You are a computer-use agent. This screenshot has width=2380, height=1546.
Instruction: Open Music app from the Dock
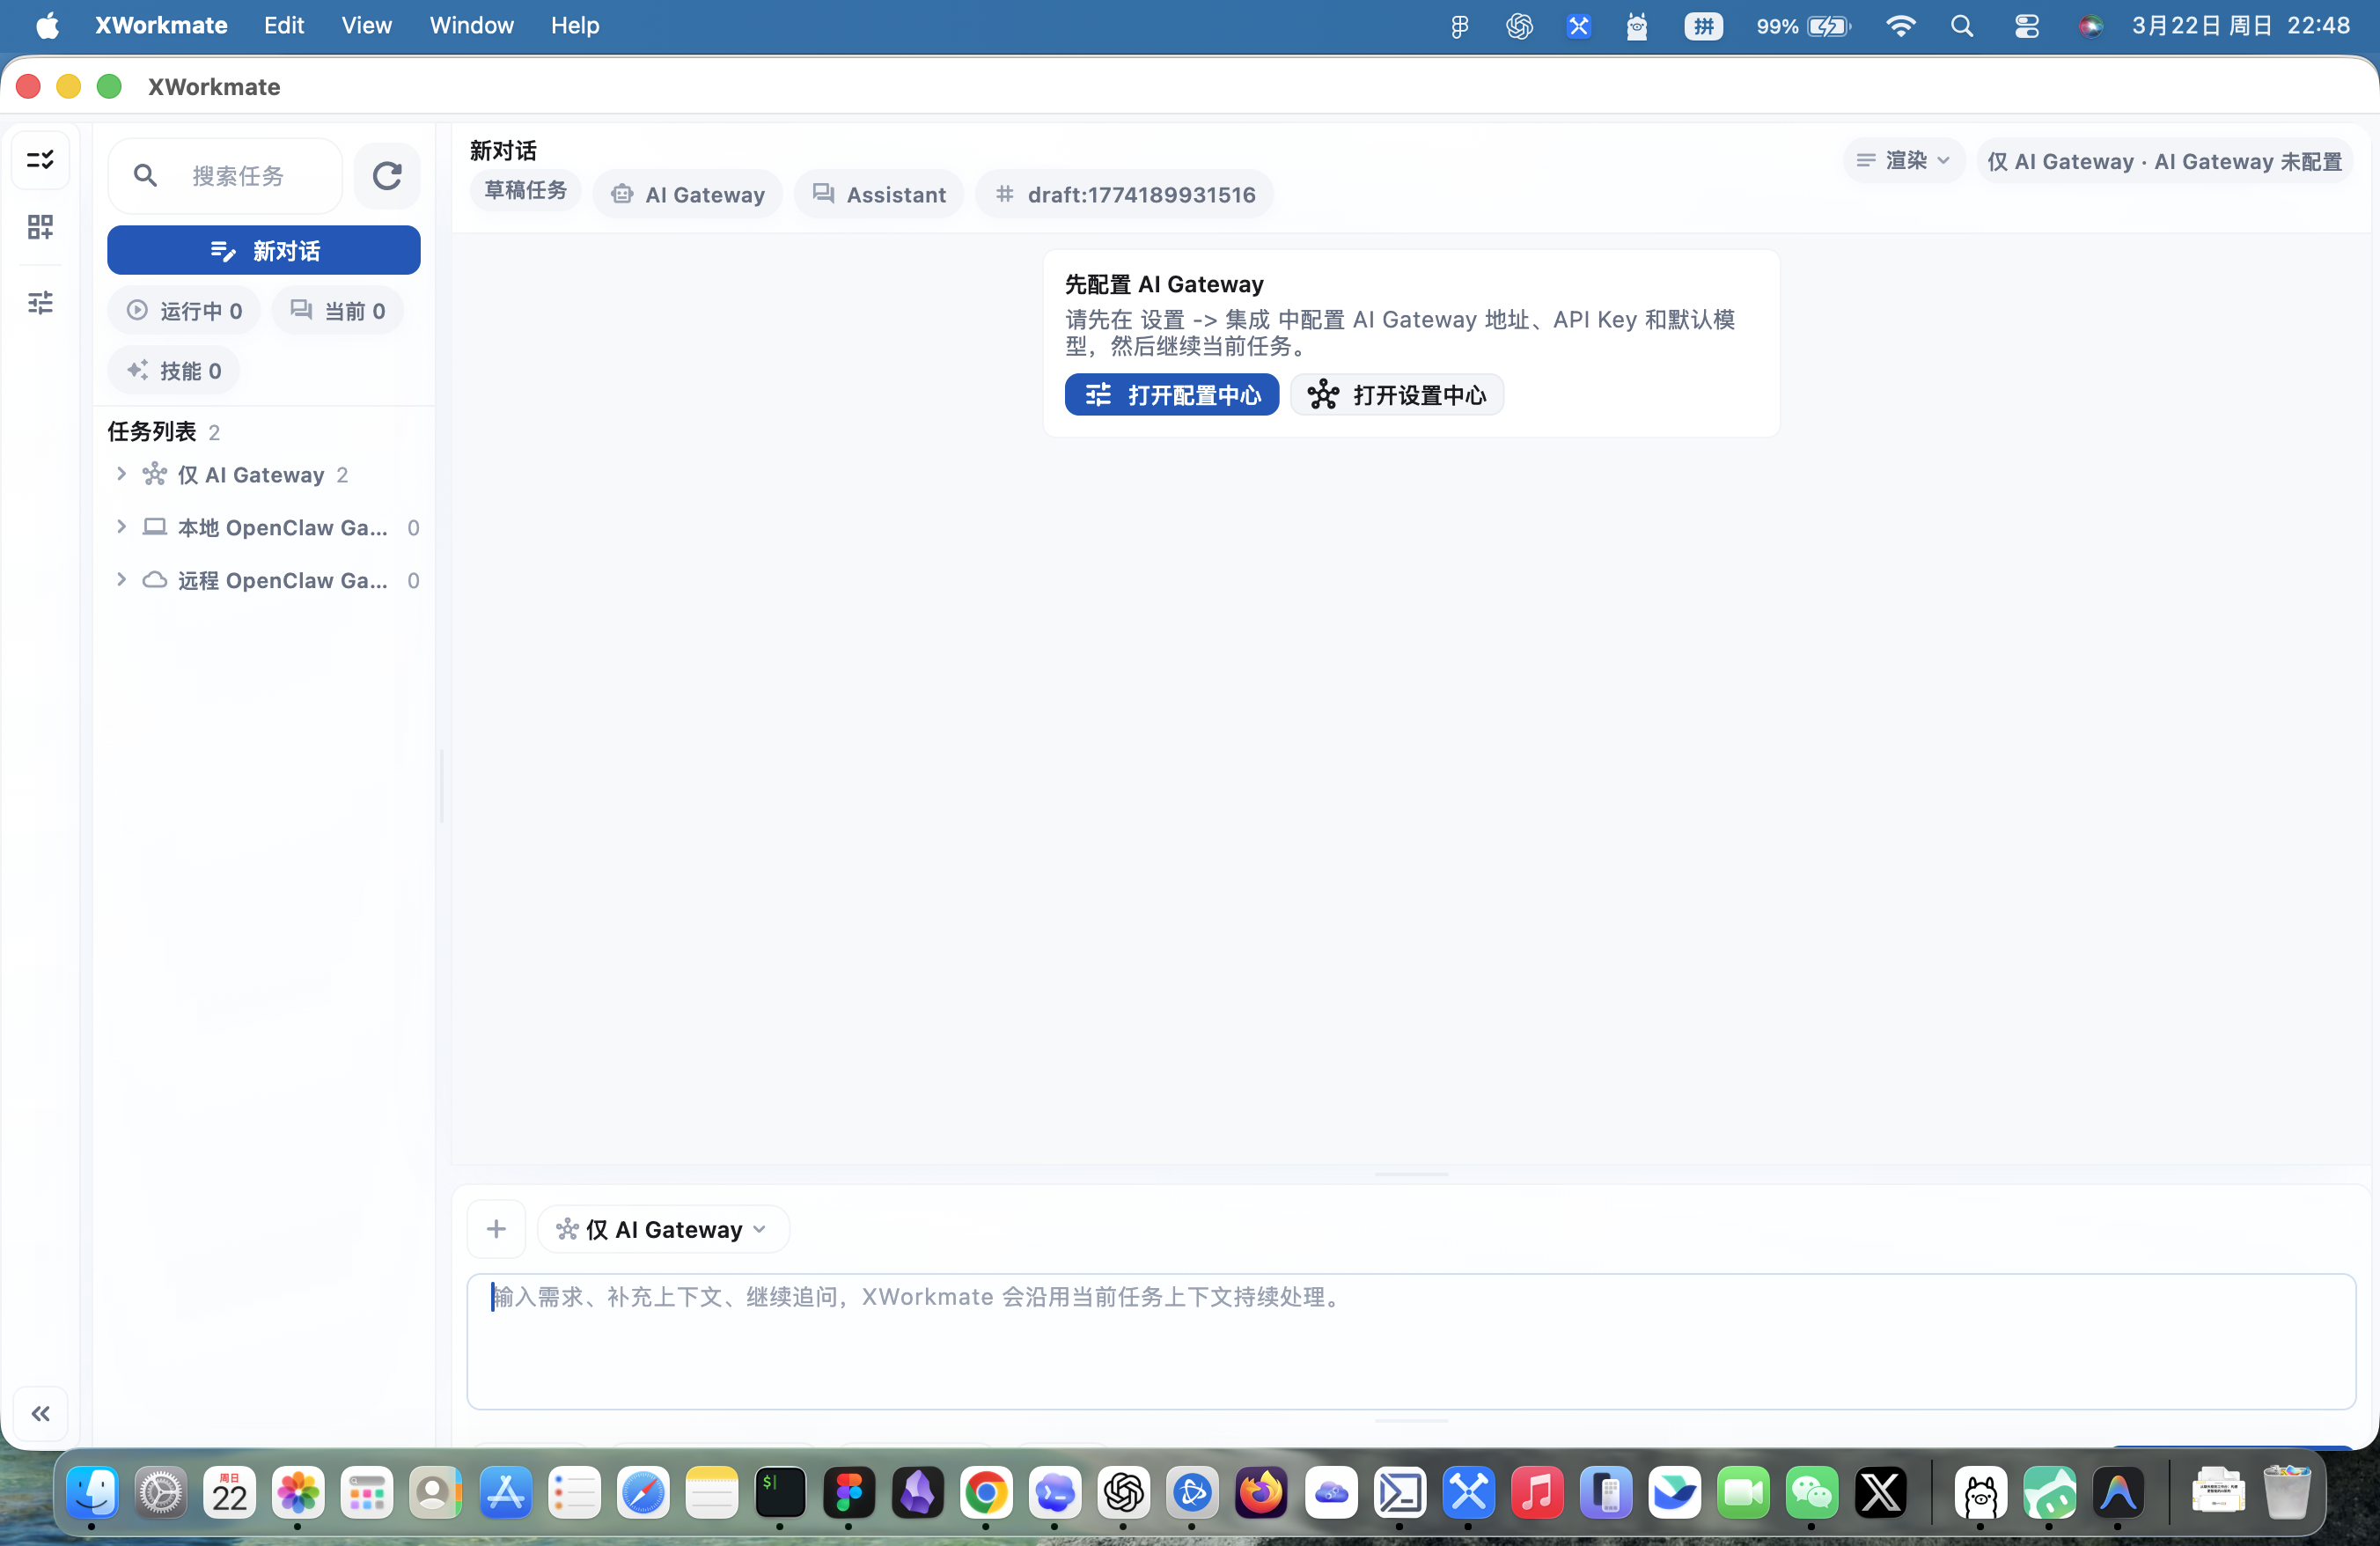pyautogui.click(x=1537, y=1494)
